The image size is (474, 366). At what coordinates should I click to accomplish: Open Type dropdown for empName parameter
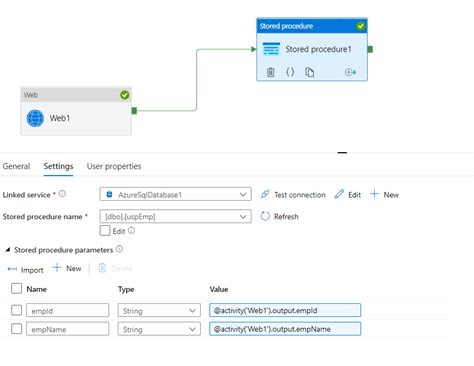(x=159, y=329)
